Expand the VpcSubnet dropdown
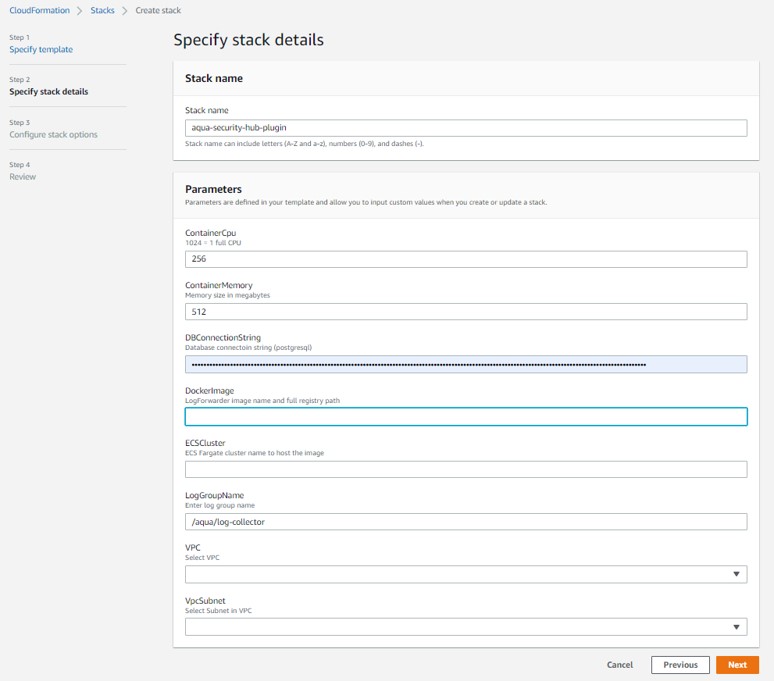Image resolution: width=774 pixels, height=681 pixels. [x=460, y=627]
